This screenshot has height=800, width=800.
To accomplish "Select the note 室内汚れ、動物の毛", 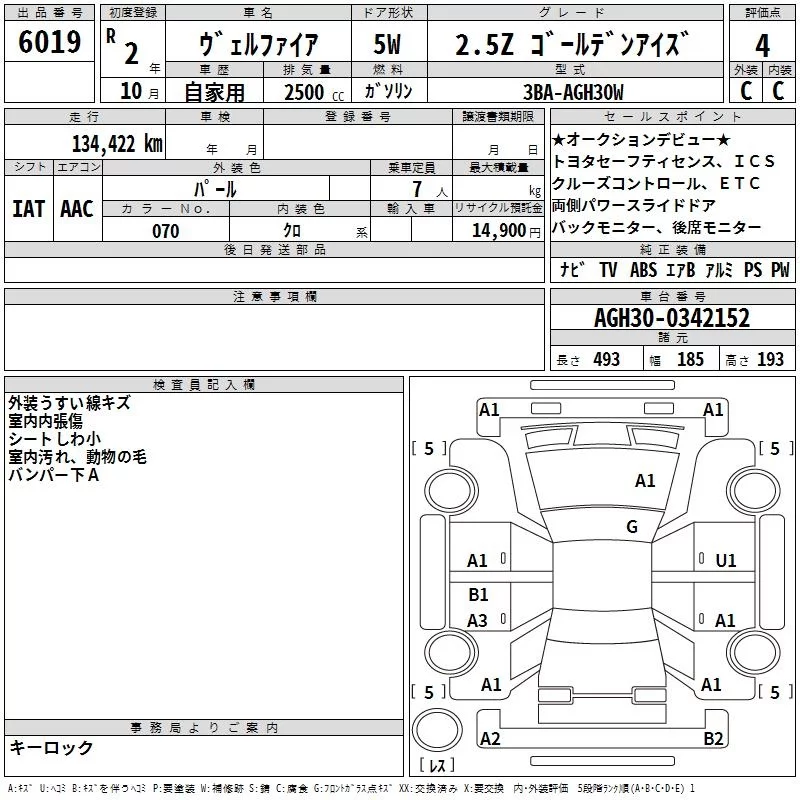I will [x=78, y=457].
